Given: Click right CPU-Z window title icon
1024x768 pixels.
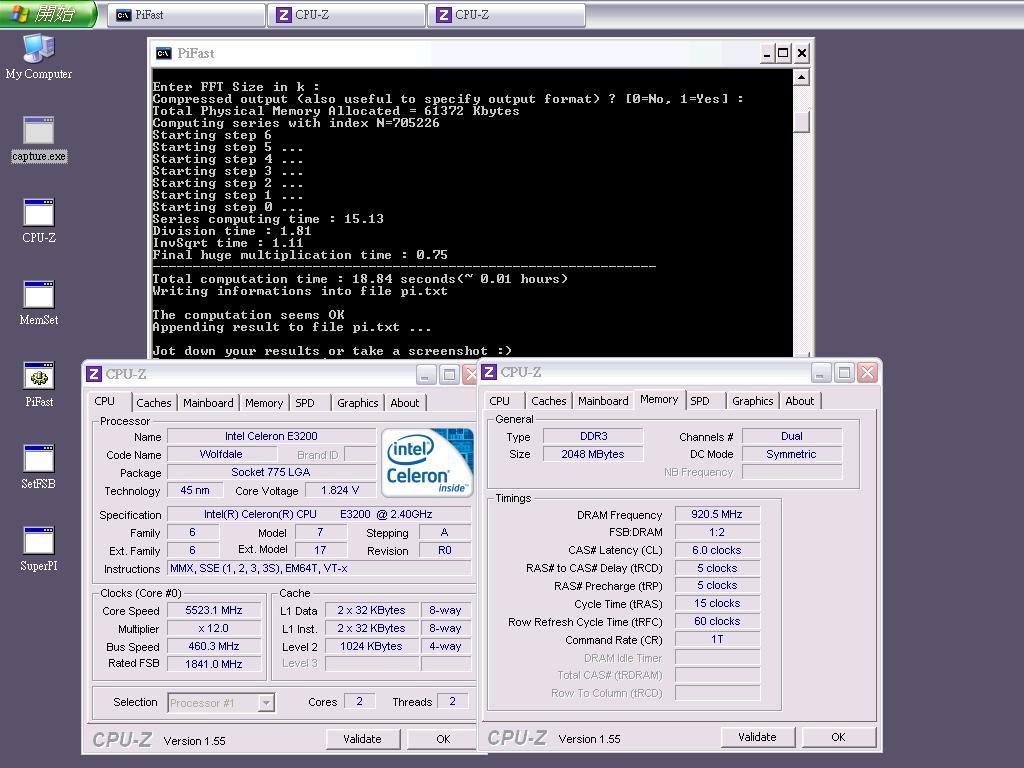Looking at the screenshot, I should (x=488, y=372).
